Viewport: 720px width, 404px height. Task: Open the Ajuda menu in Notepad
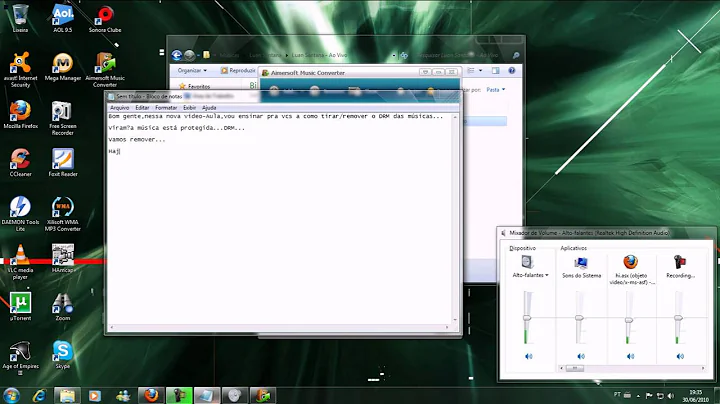point(209,107)
